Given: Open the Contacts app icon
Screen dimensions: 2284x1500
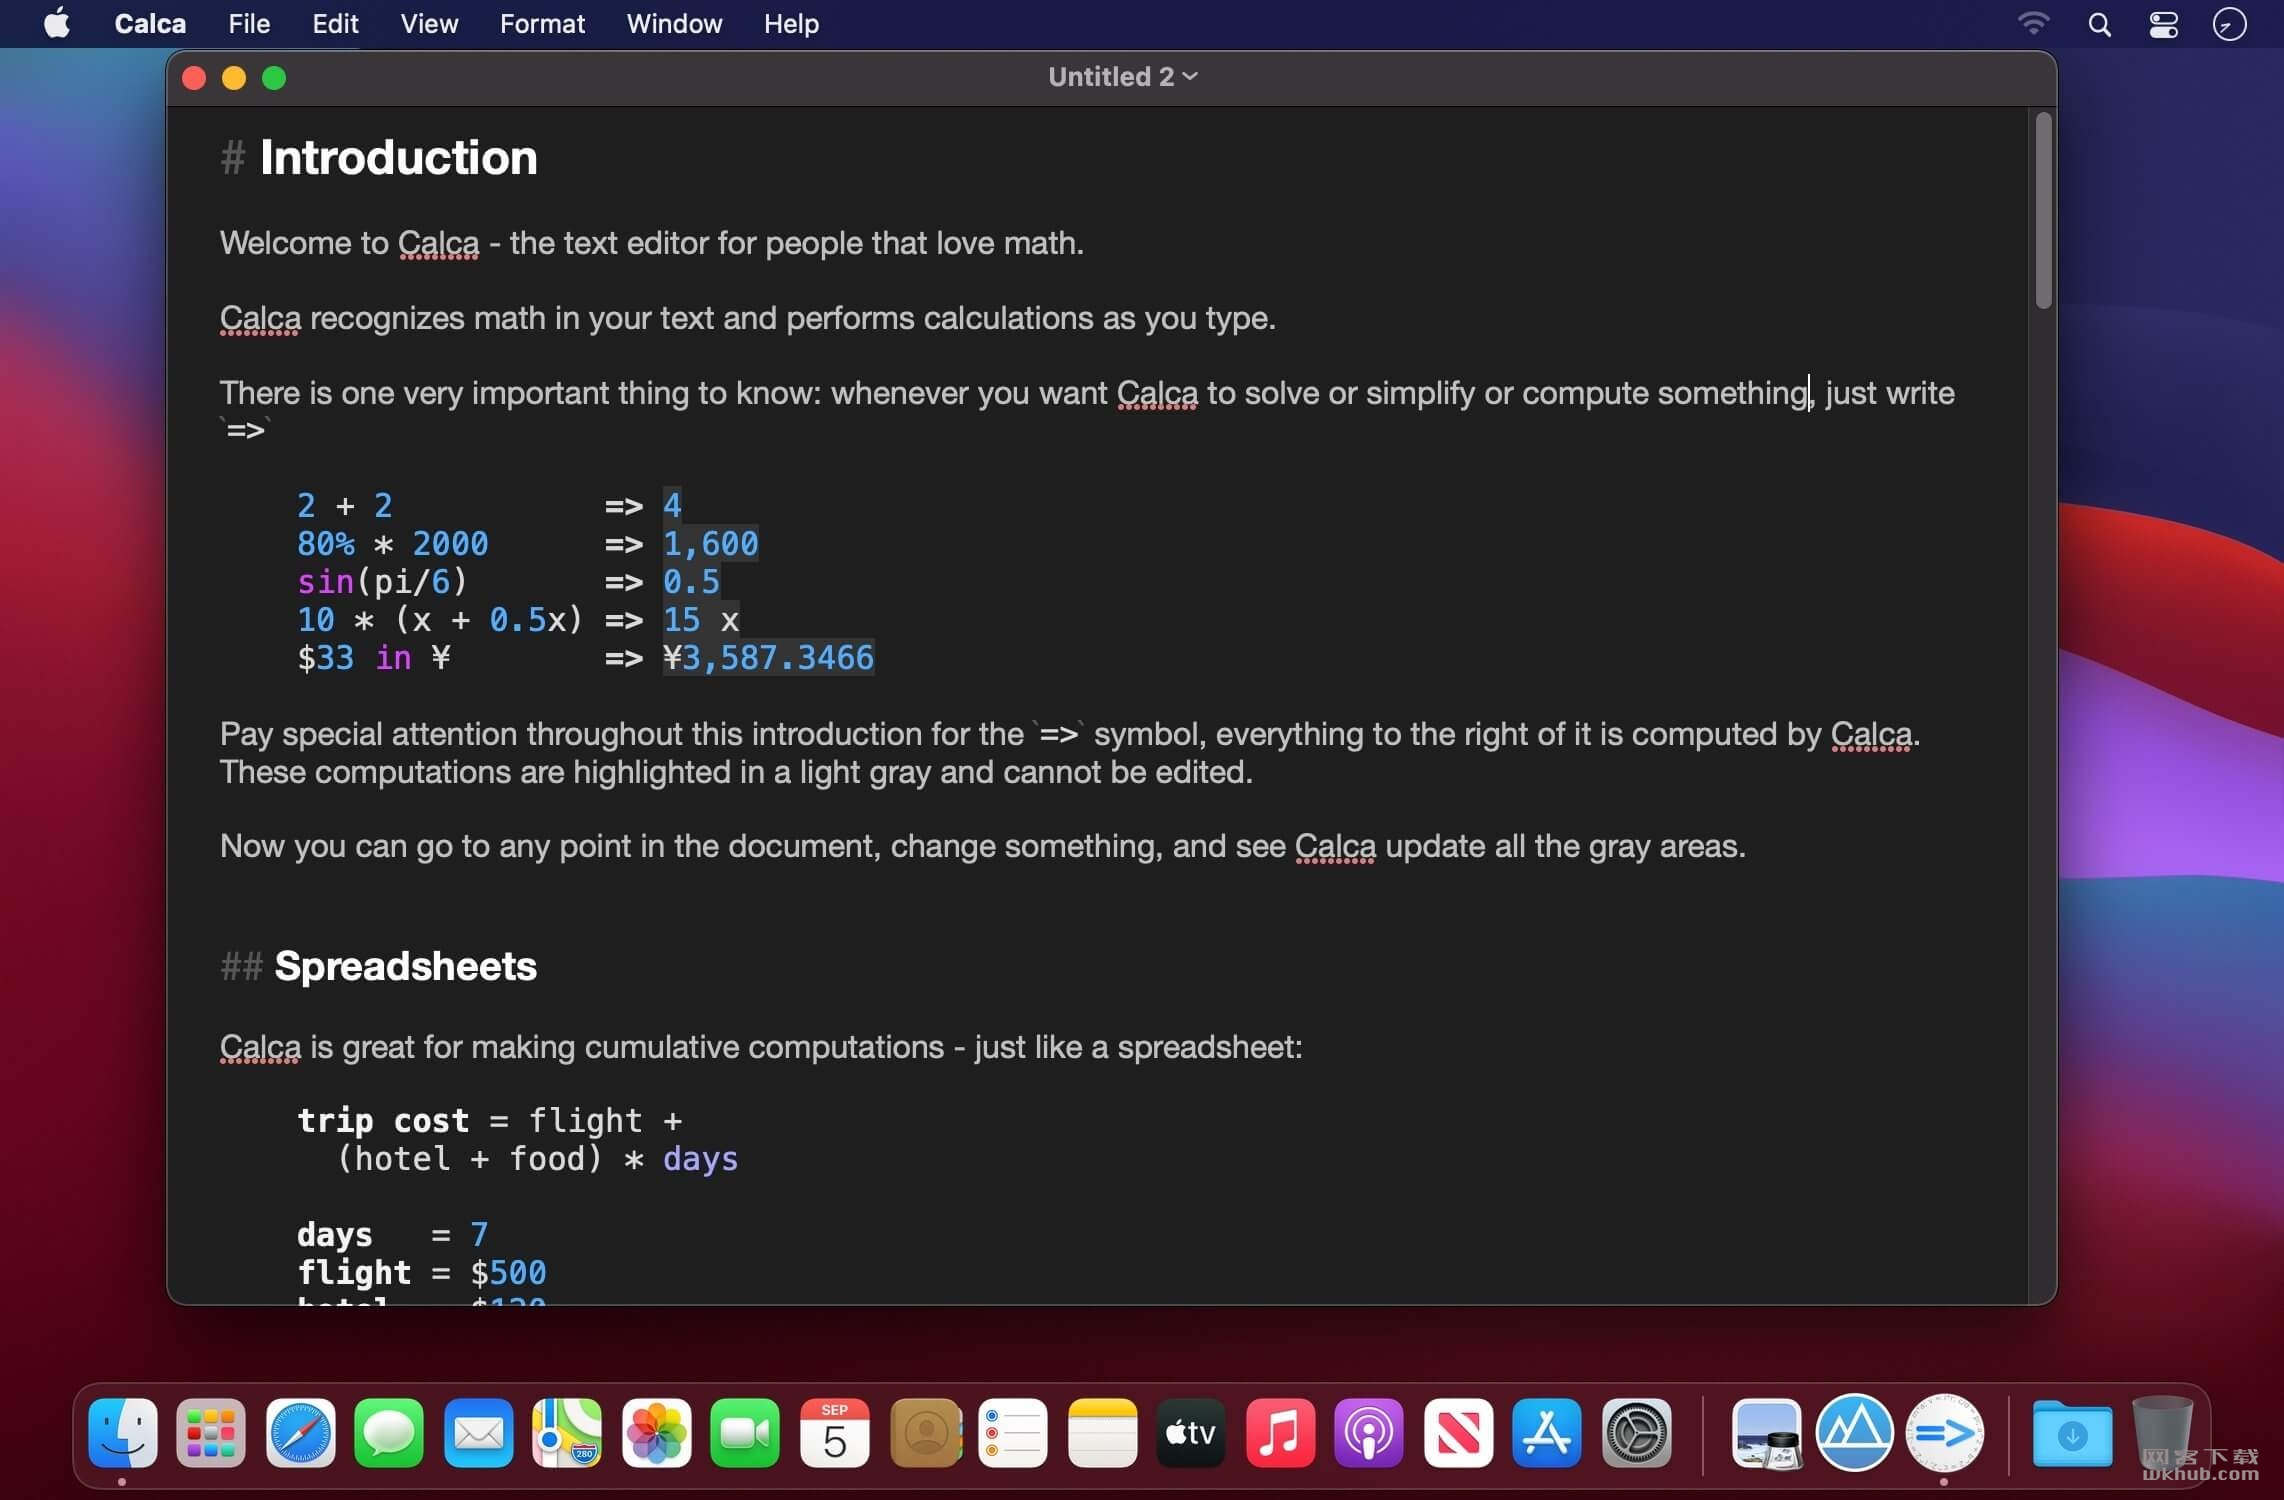Looking at the screenshot, I should tap(925, 1433).
